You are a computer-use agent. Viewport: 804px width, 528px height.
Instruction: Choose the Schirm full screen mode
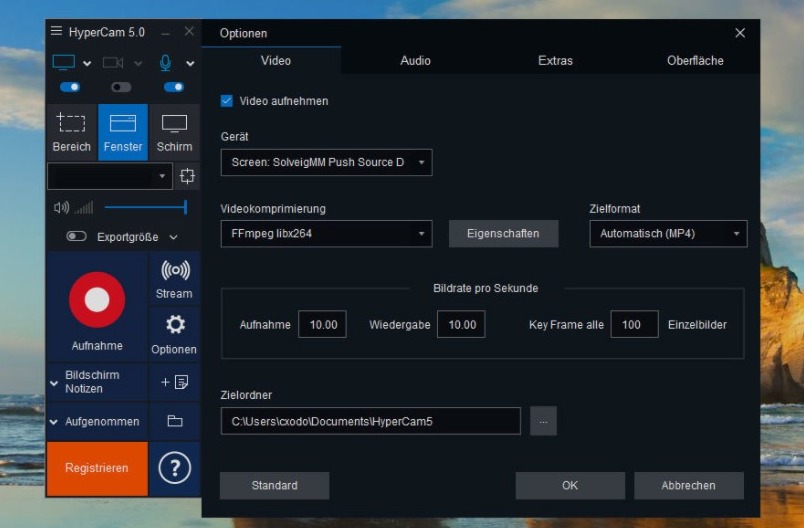(174, 132)
